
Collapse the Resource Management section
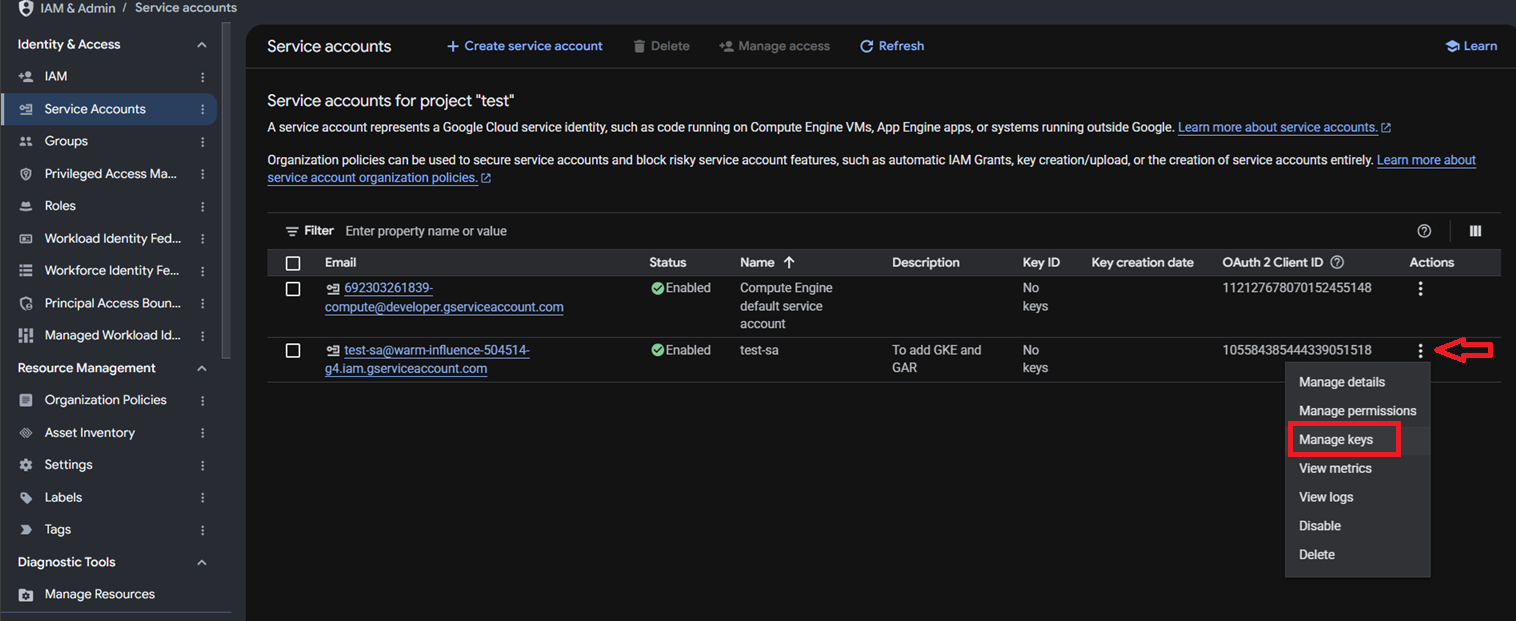(202, 369)
